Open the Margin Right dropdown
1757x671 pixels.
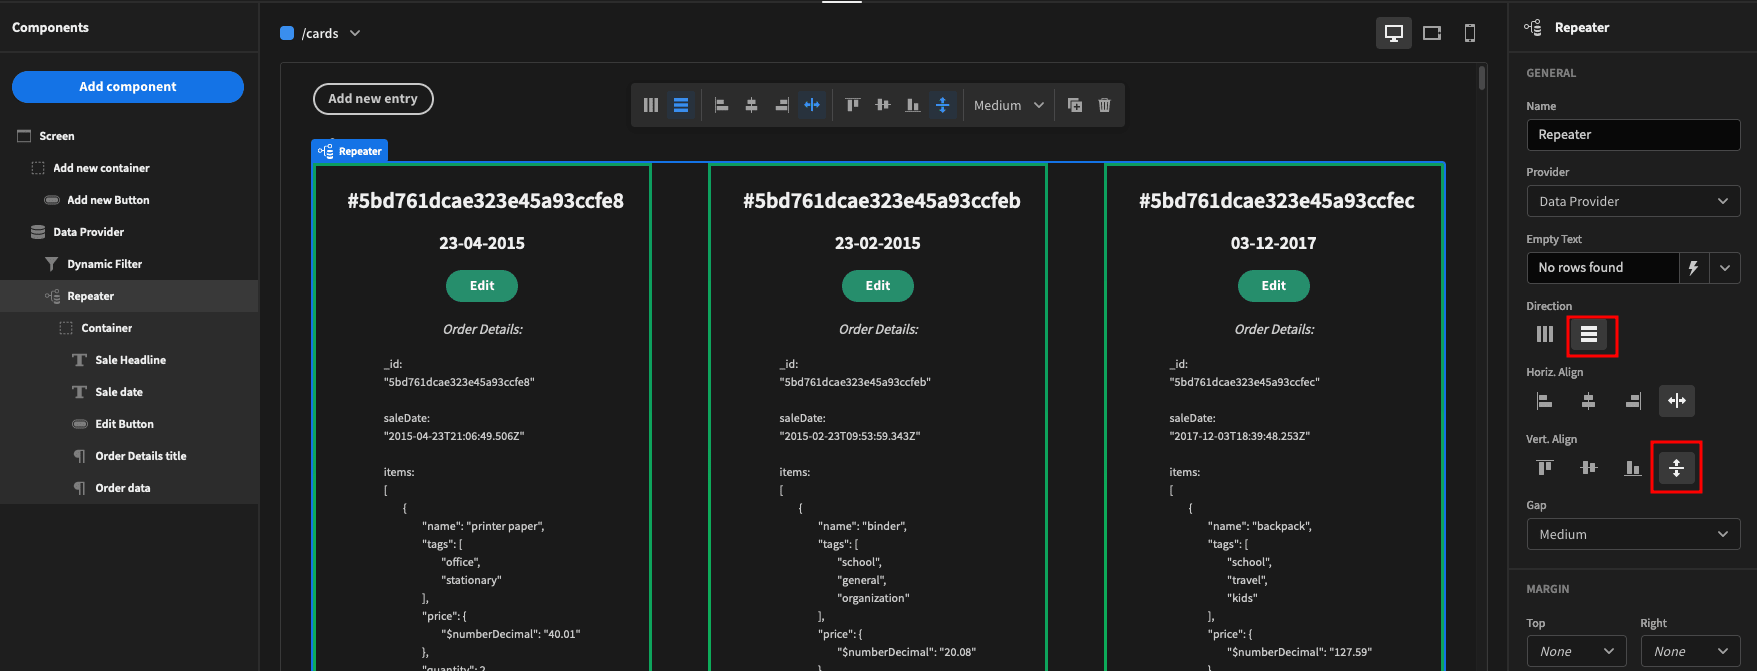[x=1690, y=651]
